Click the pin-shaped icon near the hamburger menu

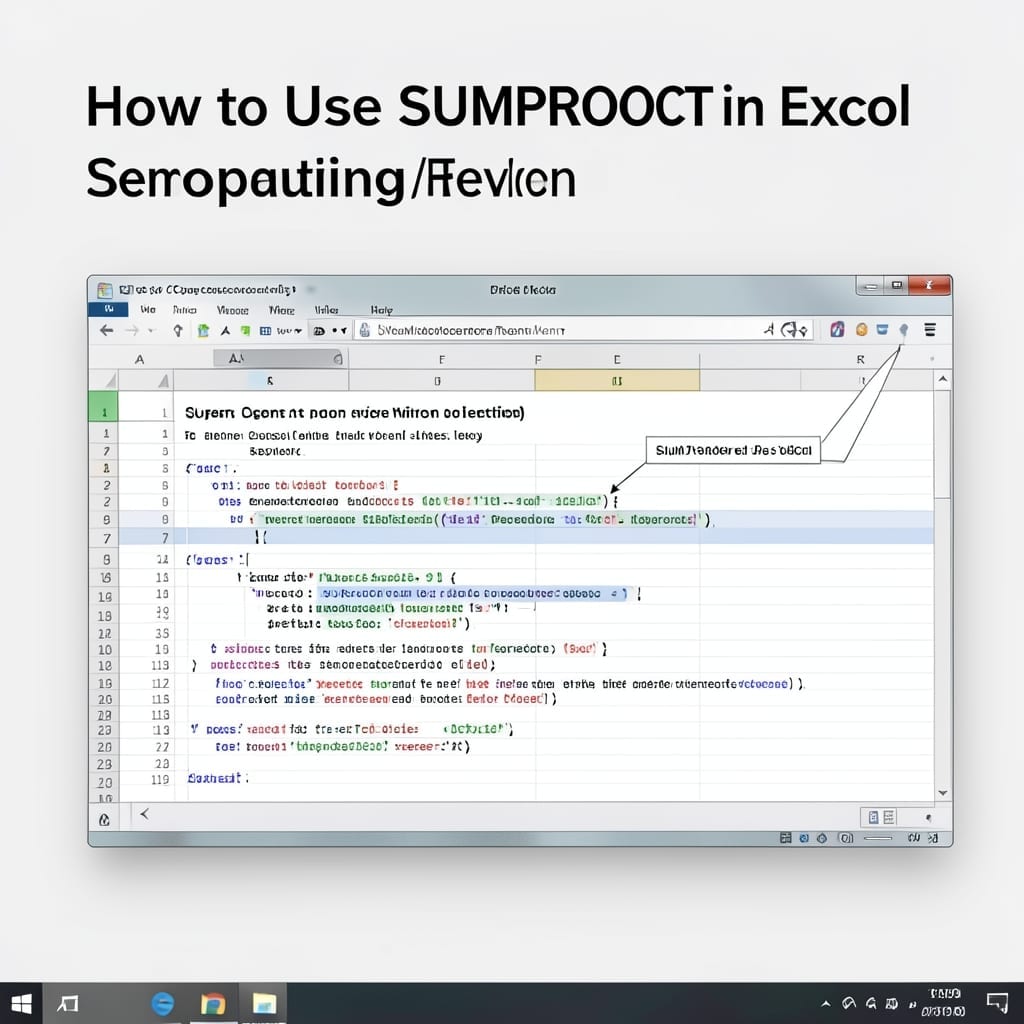tap(904, 330)
